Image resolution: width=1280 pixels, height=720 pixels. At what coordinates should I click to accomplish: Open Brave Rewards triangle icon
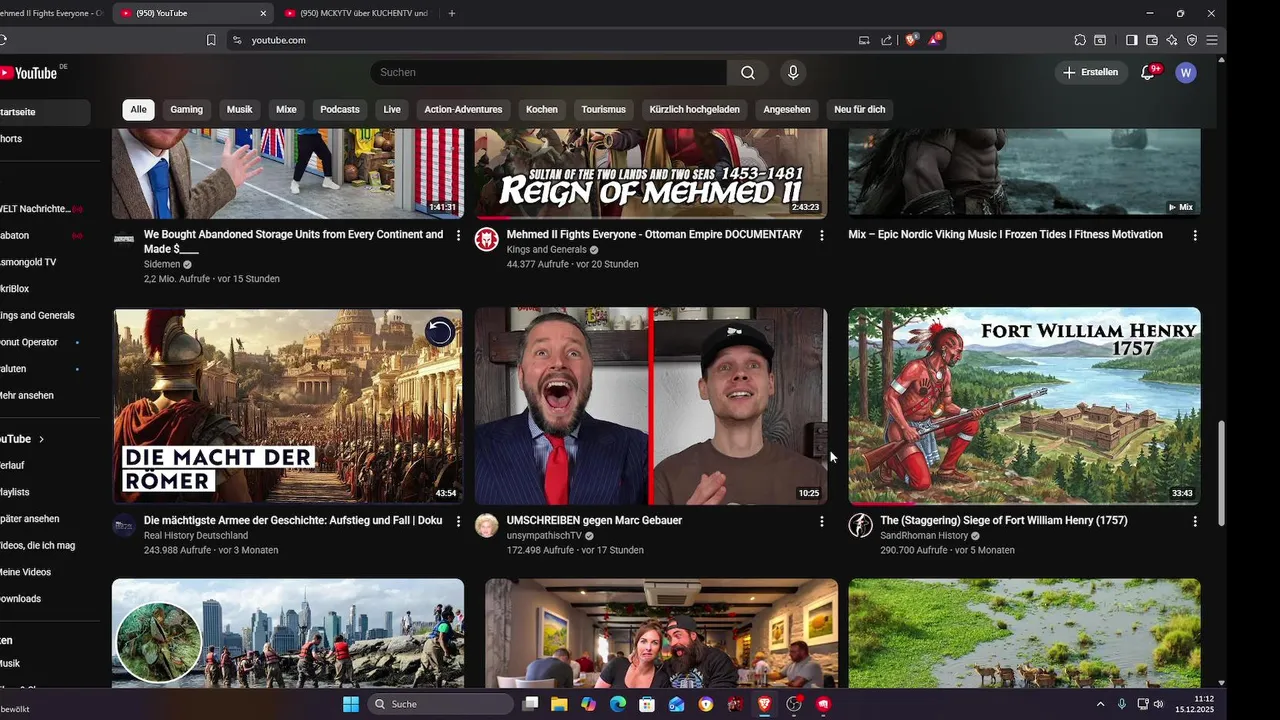click(x=934, y=40)
